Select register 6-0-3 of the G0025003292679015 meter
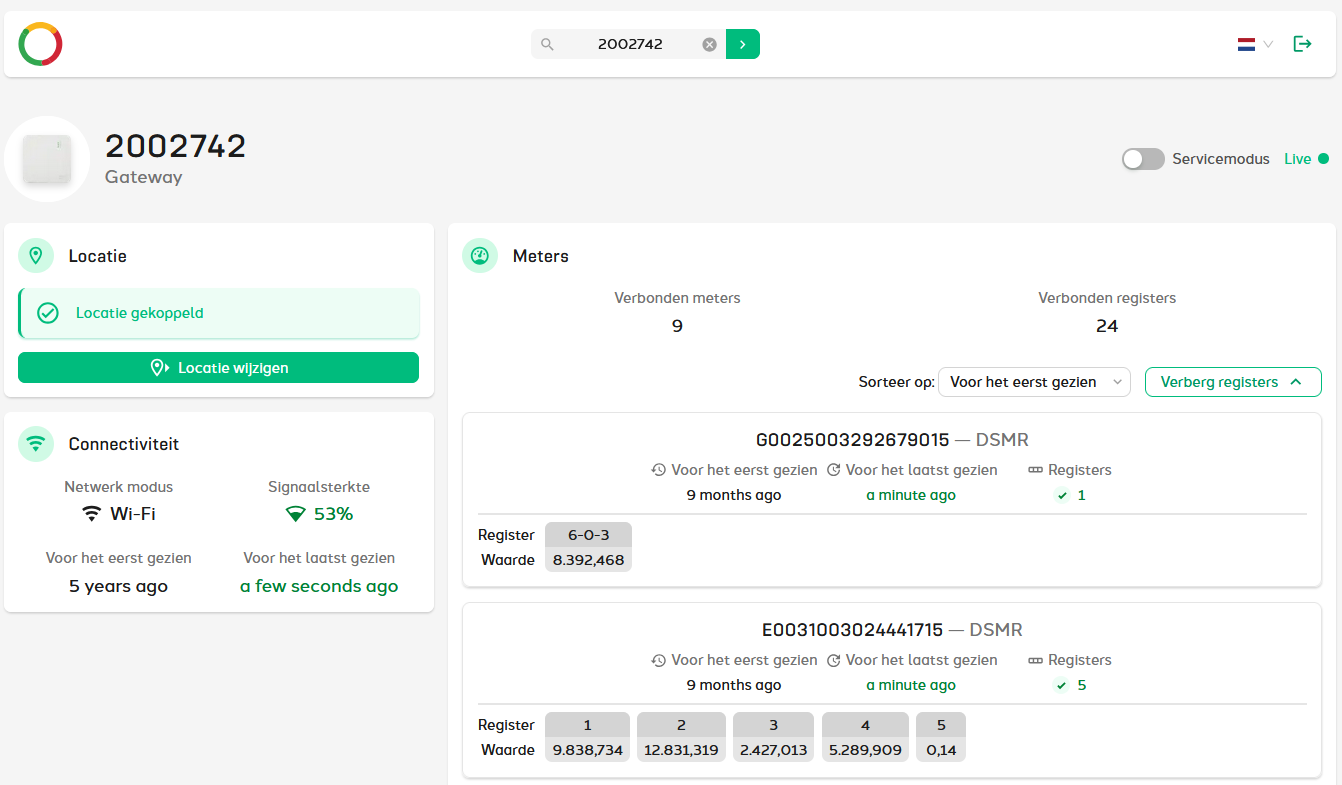 click(588, 535)
